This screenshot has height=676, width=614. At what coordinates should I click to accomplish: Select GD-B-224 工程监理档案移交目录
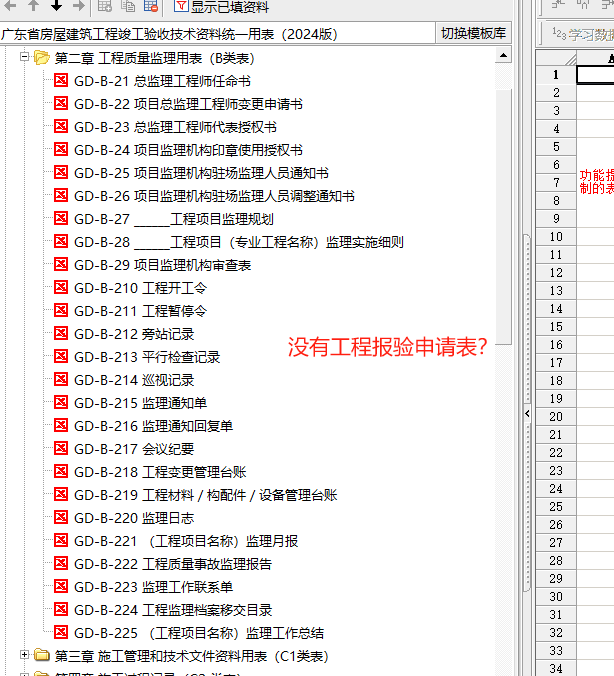[172, 610]
